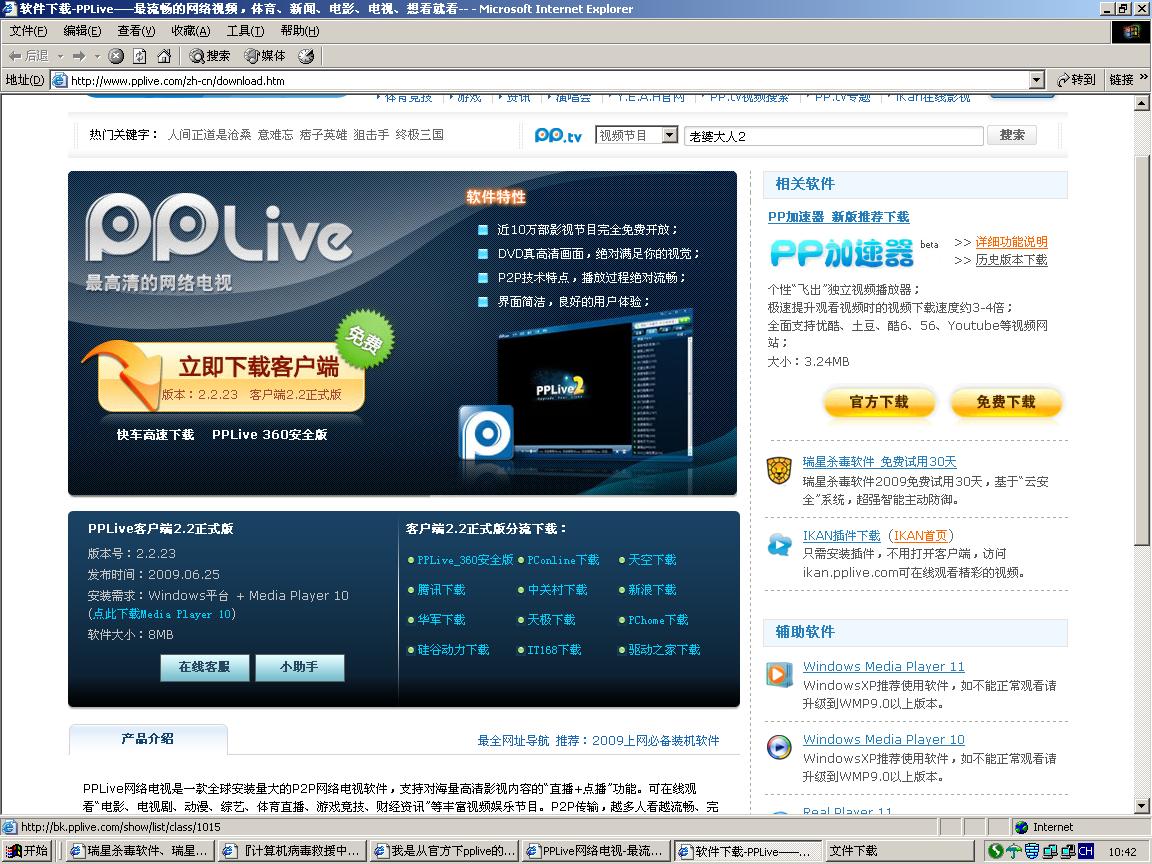Refresh the page using the Refresh icon
The width and height of the screenshot is (1152, 864).
tap(140, 56)
